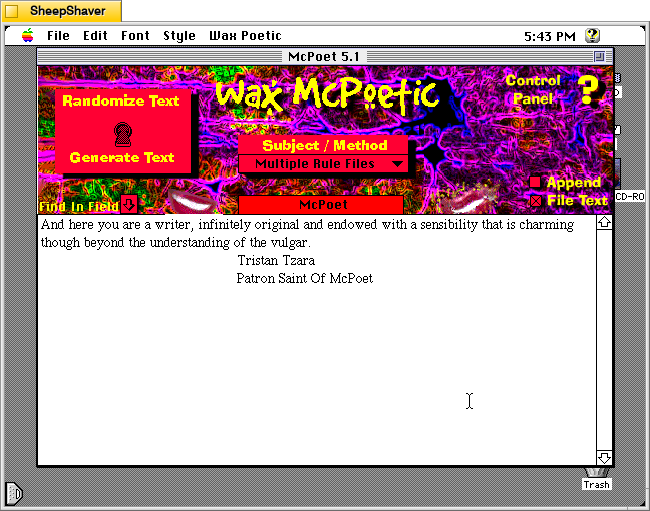Open the Control Panel
Screen dimensions: 650x511
[x=533, y=90]
